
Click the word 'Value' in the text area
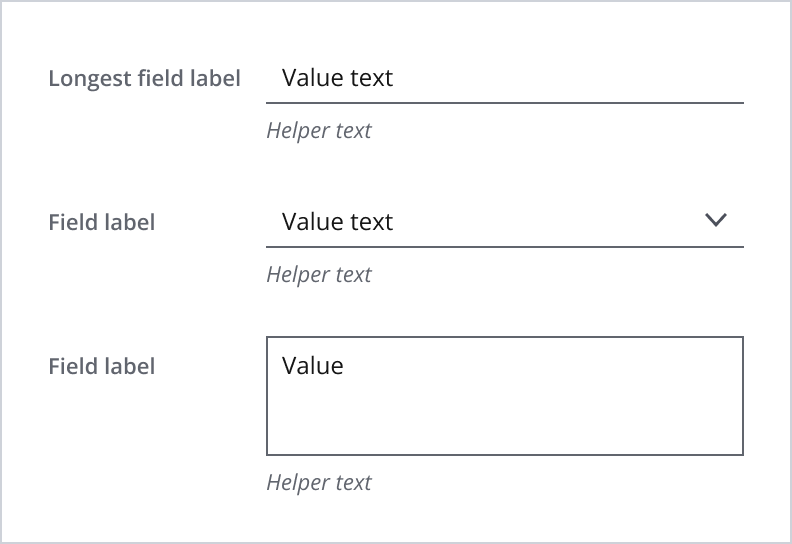click(313, 366)
